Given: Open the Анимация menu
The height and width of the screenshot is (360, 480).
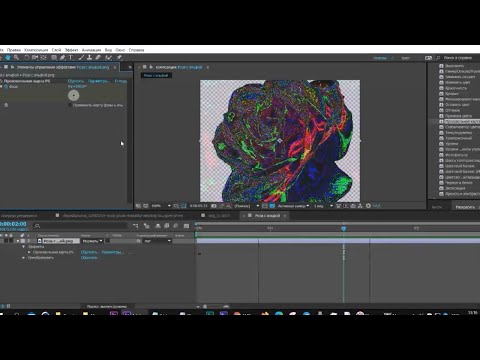Looking at the screenshot, I should 91,50.
